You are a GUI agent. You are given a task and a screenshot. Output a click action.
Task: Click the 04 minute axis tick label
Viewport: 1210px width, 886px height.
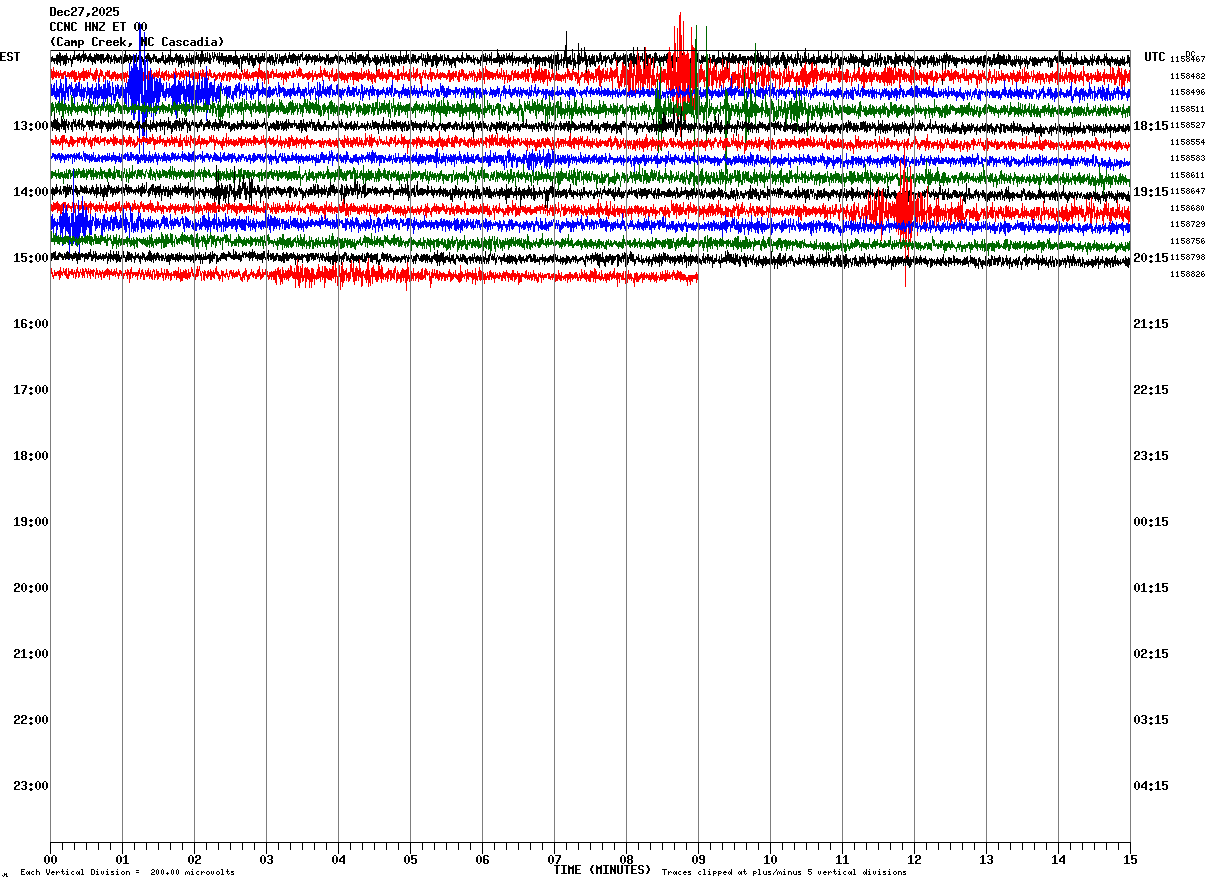[338, 859]
